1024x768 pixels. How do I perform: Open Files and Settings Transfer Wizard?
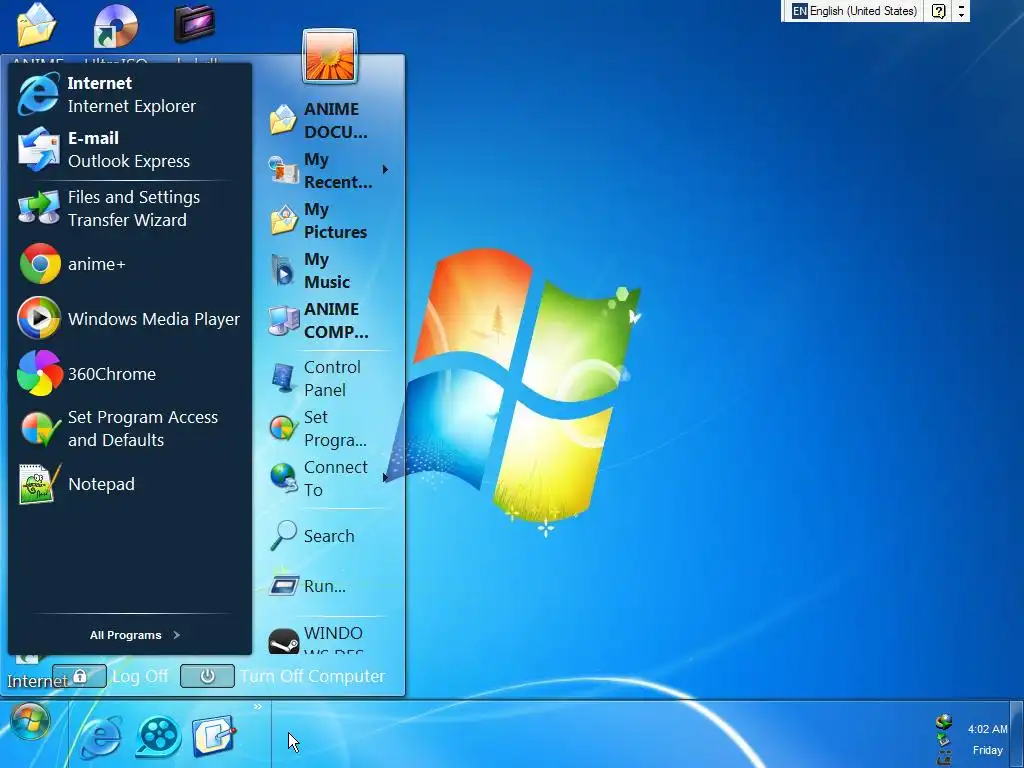pyautogui.click(x=129, y=208)
